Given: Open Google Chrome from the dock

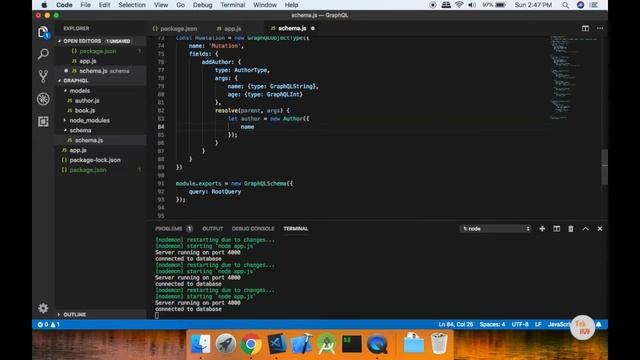Looking at the screenshot, I should click(x=251, y=344).
